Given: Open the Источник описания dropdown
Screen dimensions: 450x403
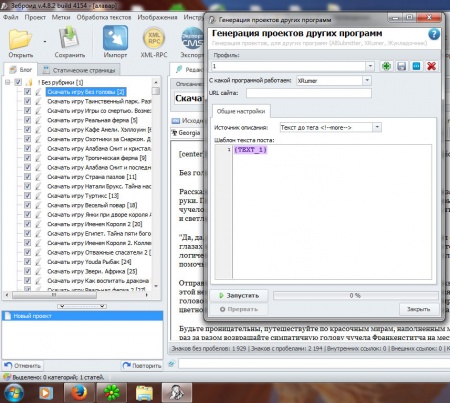Looking at the screenshot, I should pos(377,127).
